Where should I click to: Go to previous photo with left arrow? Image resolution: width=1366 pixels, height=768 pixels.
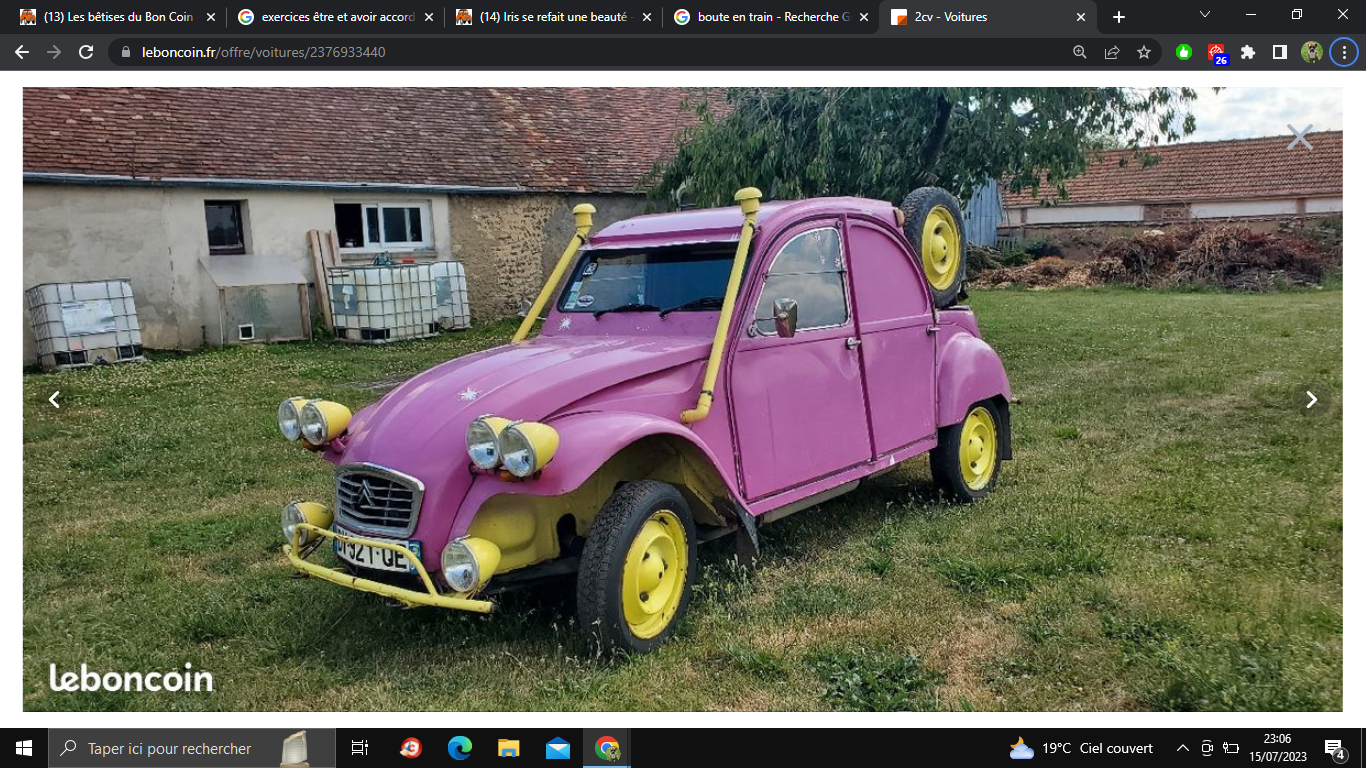pyautogui.click(x=55, y=400)
